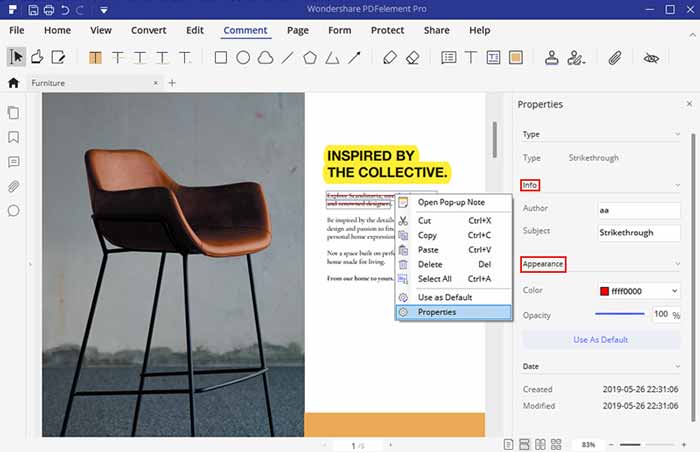
Task: Pick the Rectangle shape tool
Action: click(x=221, y=58)
